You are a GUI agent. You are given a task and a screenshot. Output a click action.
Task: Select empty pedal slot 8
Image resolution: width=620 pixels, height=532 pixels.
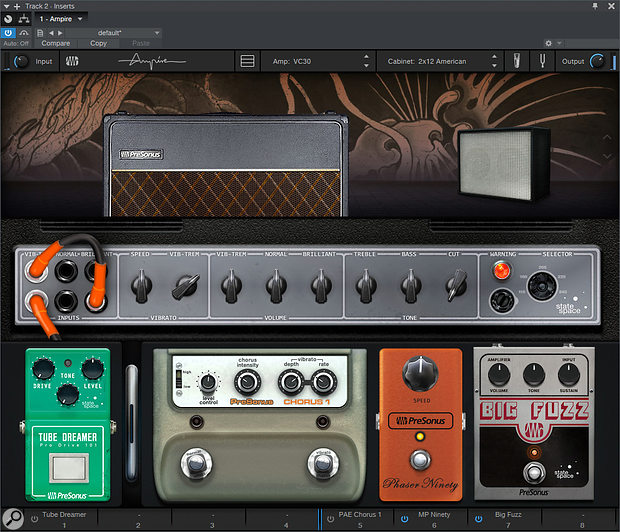[580, 519]
